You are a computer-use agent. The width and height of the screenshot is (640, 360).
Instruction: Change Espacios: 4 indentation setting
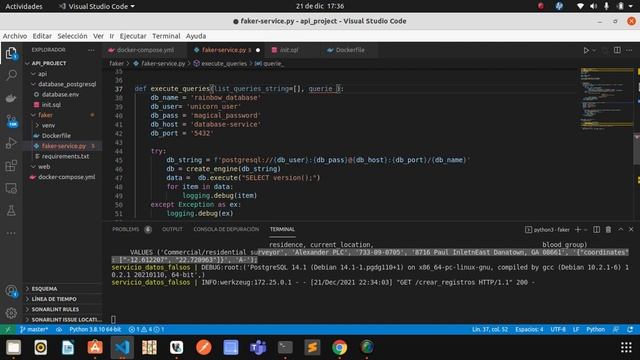529,329
